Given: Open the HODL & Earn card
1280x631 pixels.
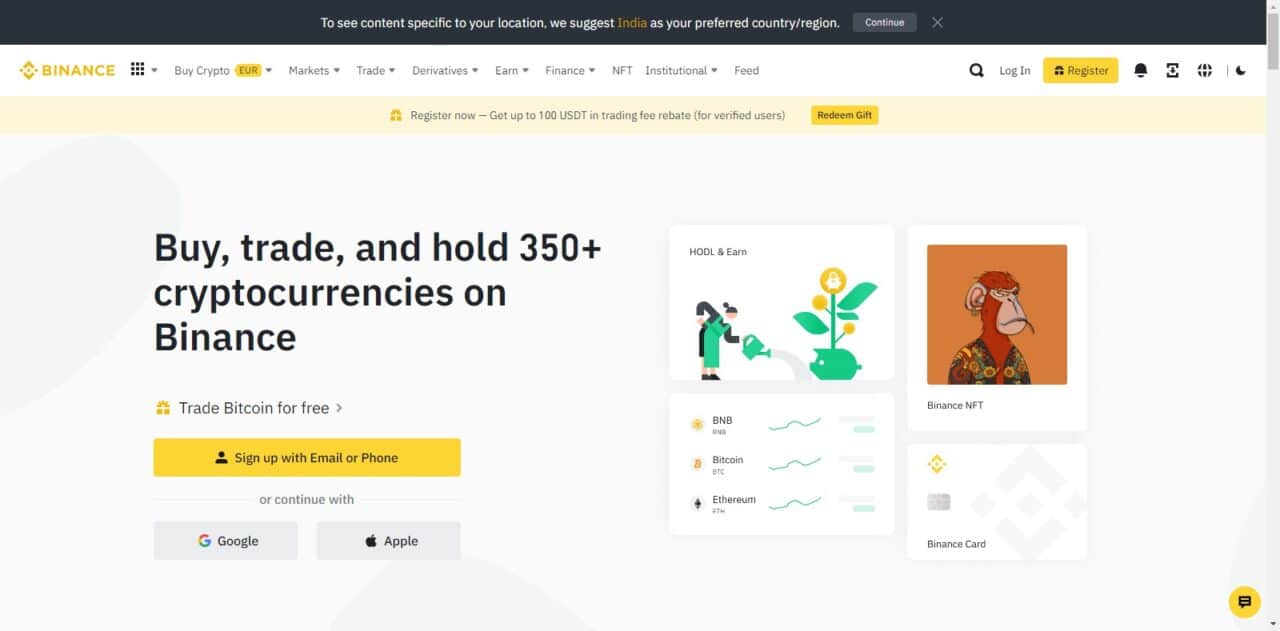Looking at the screenshot, I should (x=782, y=302).
